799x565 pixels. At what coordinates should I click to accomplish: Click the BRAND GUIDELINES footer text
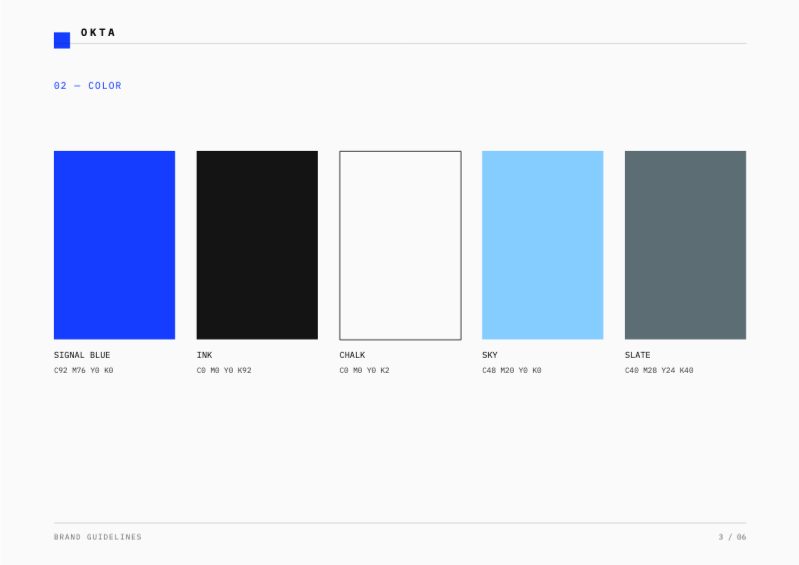pos(98,537)
